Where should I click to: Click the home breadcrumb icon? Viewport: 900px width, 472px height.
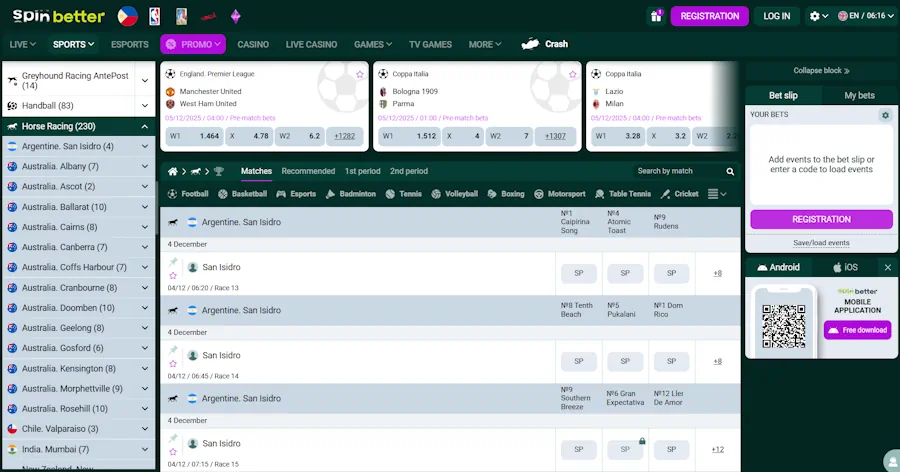coord(172,171)
